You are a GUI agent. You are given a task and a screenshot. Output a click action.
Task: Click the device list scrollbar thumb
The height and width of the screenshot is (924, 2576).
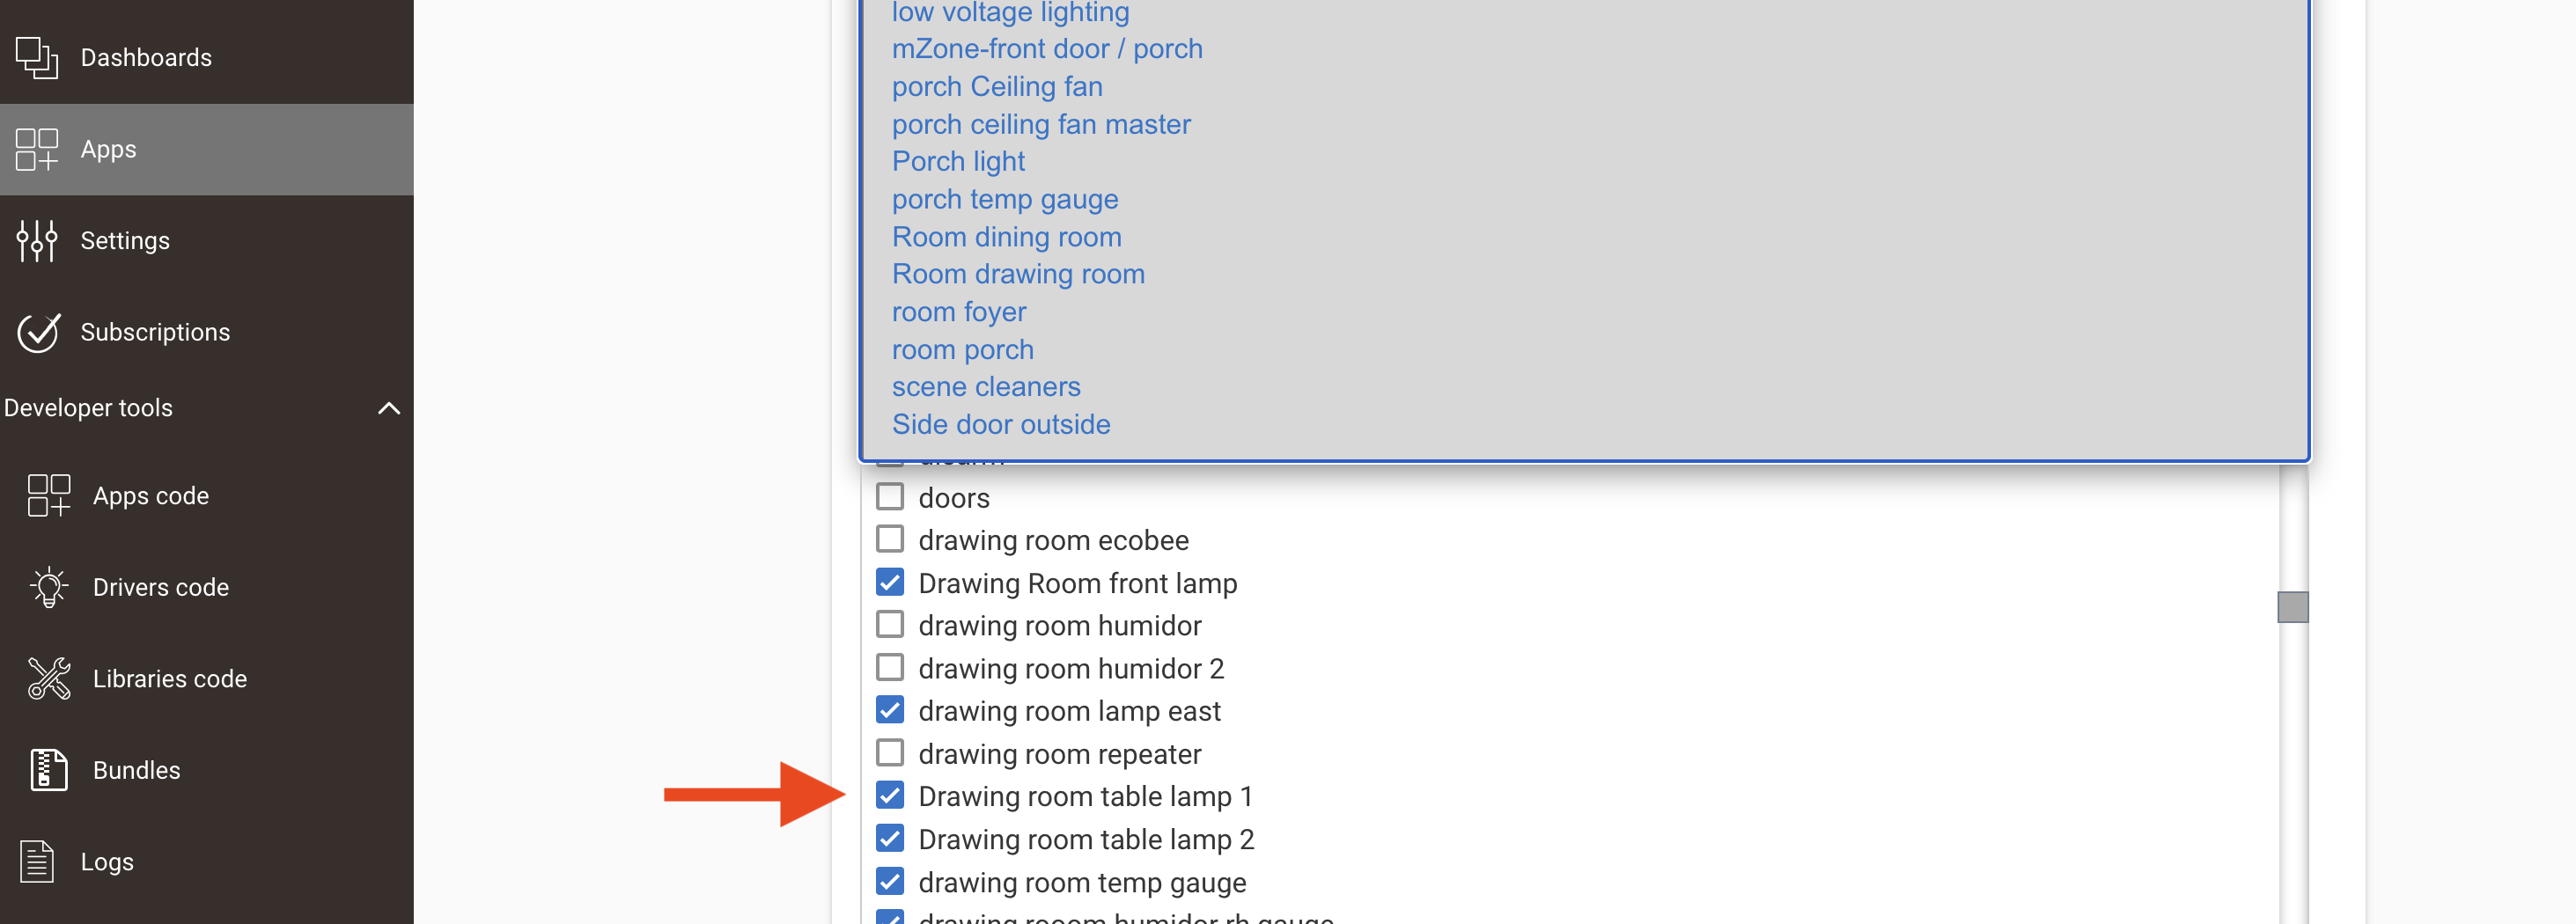2292,607
